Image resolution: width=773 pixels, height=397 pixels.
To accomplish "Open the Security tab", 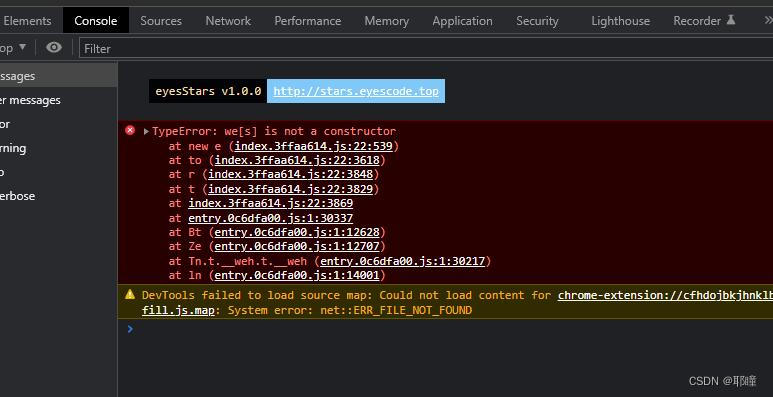I will tap(537, 21).
